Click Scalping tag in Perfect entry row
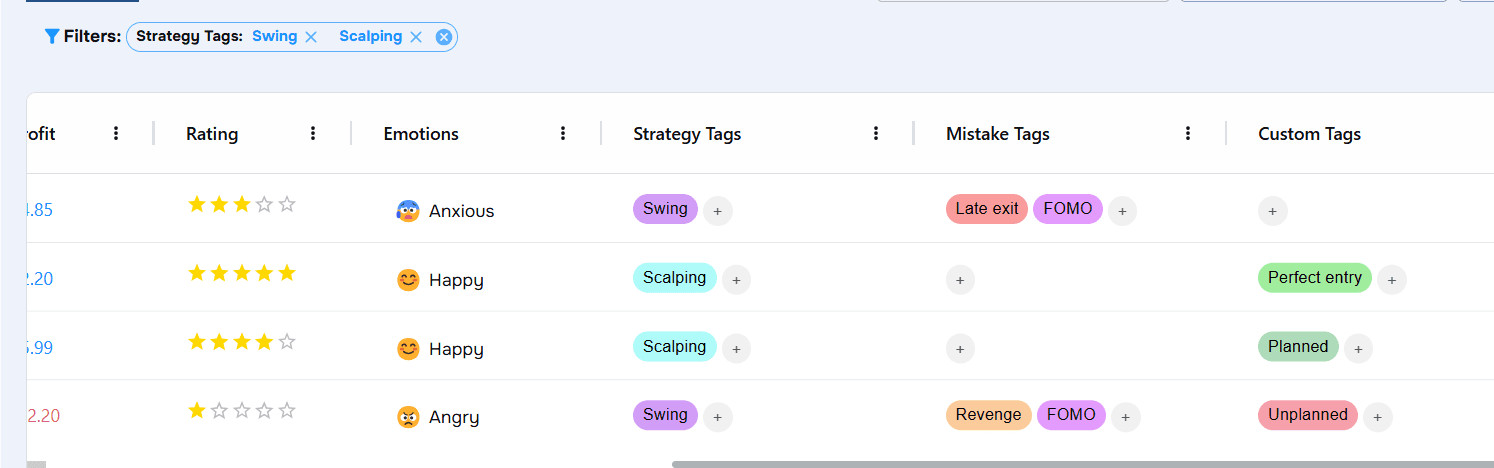The width and height of the screenshot is (1494, 468). (x=675, y=278)
